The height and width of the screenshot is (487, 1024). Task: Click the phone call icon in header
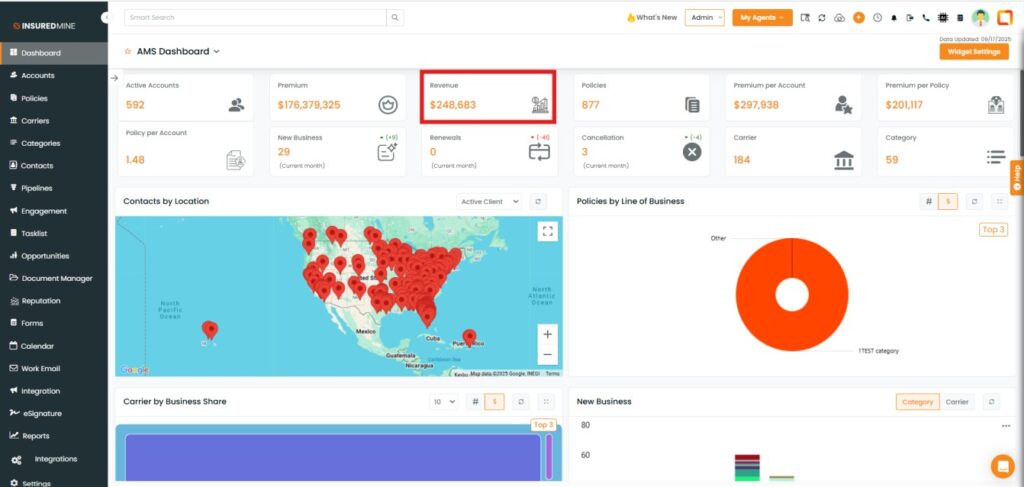point(926,18)
